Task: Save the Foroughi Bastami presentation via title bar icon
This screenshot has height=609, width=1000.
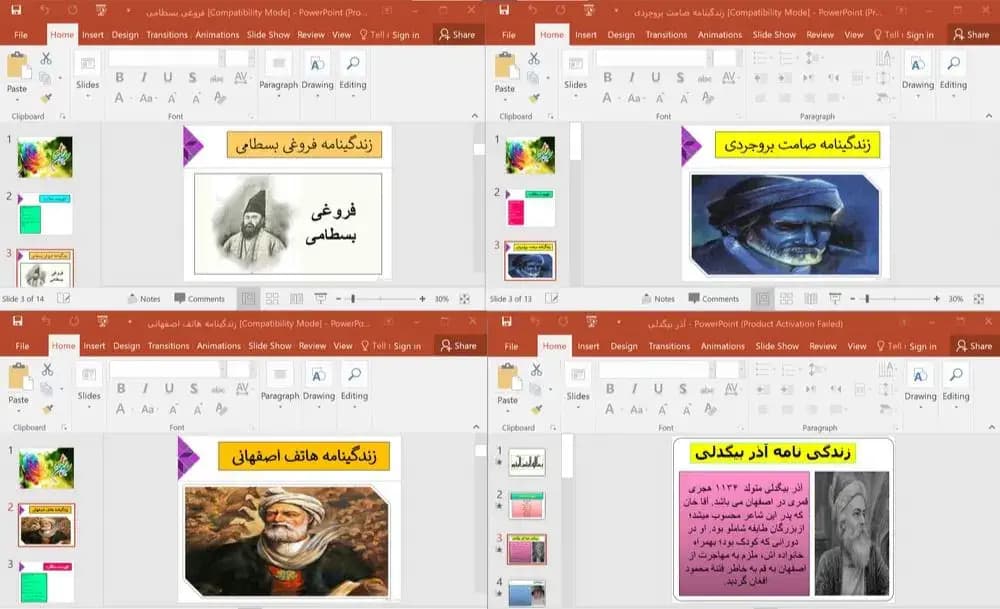Action: [x=16, y=10]
